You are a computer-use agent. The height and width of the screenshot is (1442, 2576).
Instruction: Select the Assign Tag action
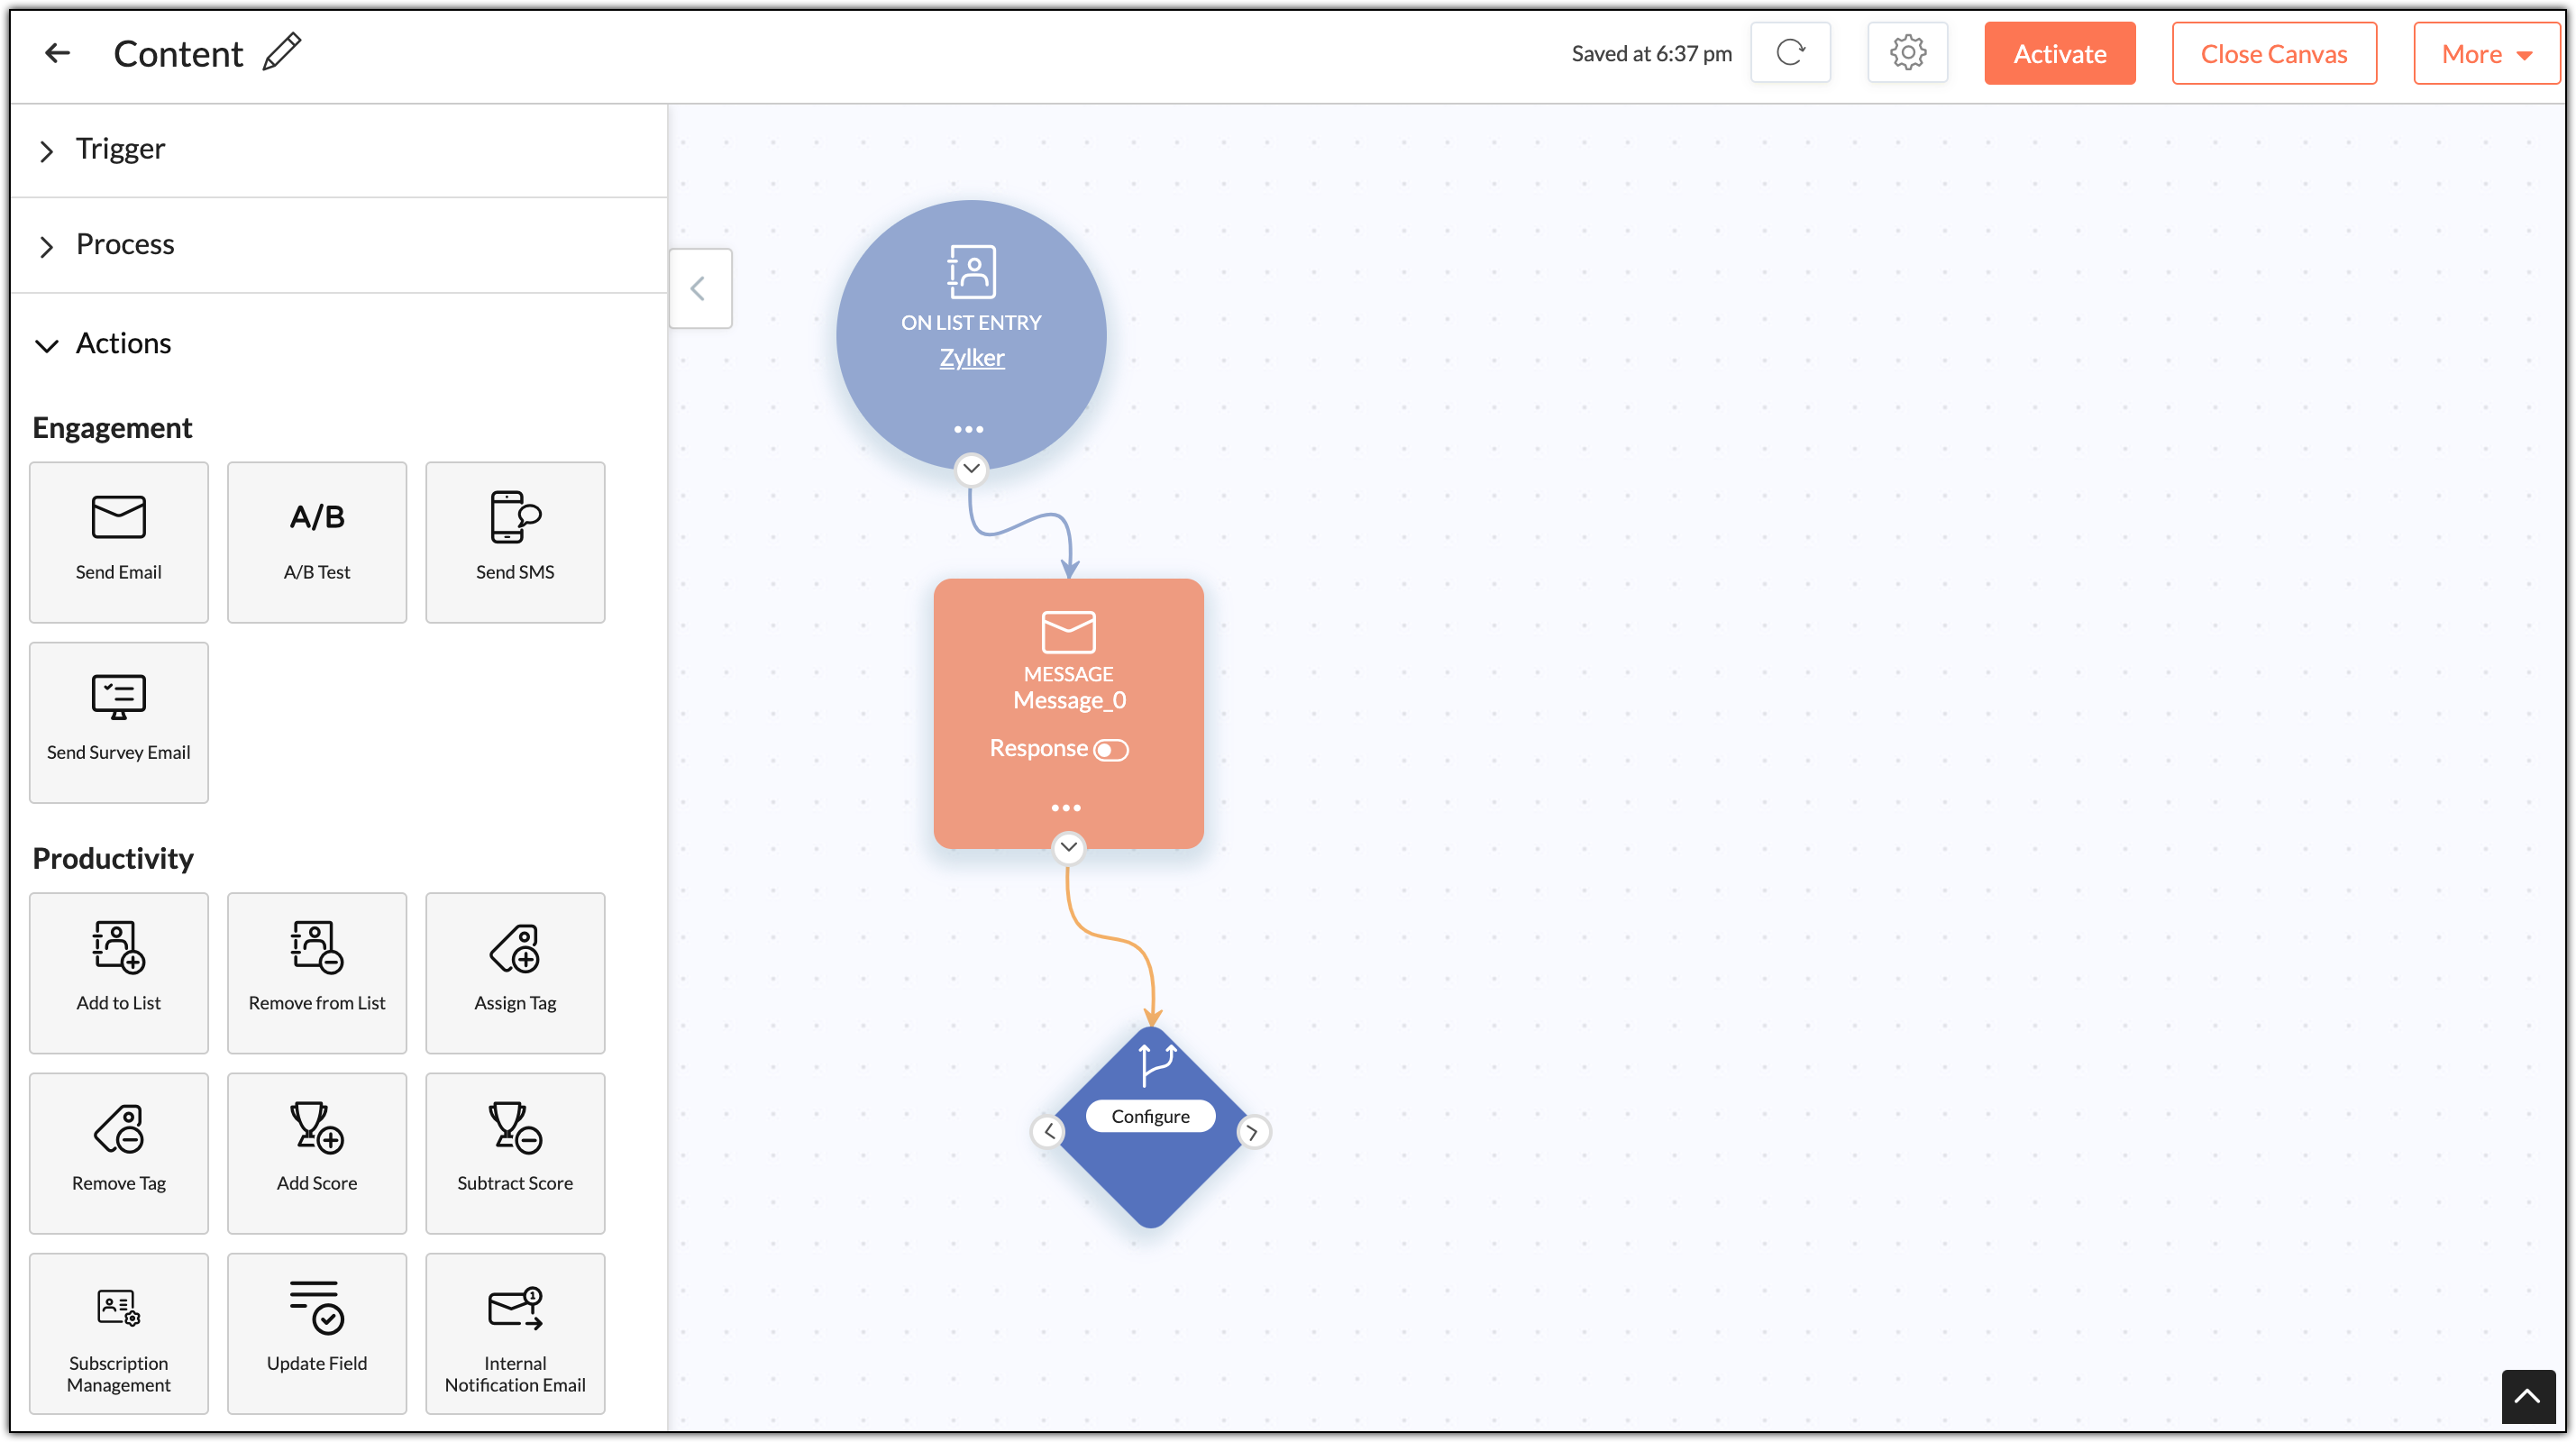click(515, 973)
